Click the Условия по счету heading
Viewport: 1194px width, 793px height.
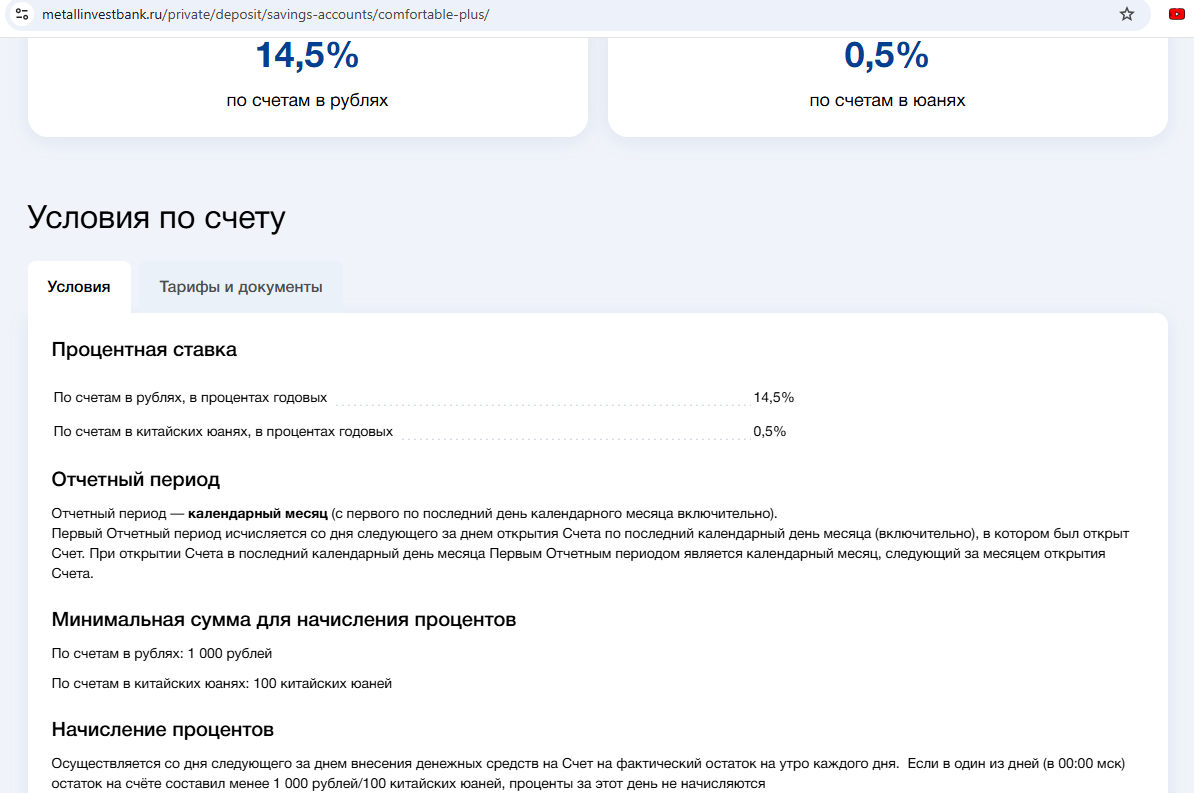coord(156,218)
